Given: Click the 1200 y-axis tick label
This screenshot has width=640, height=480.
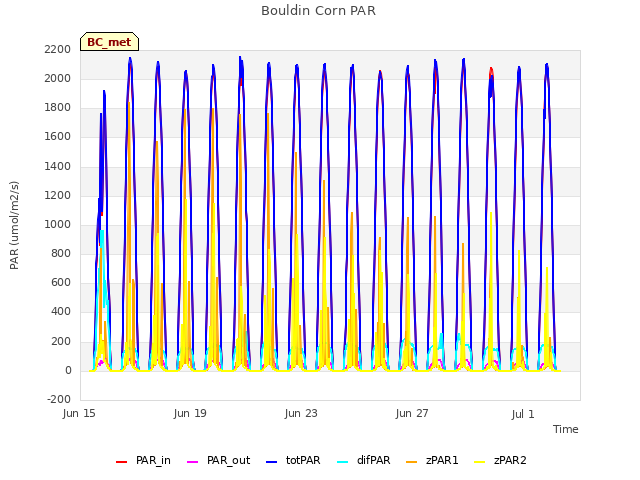Looking at the screenshot, I should point(58,196).
